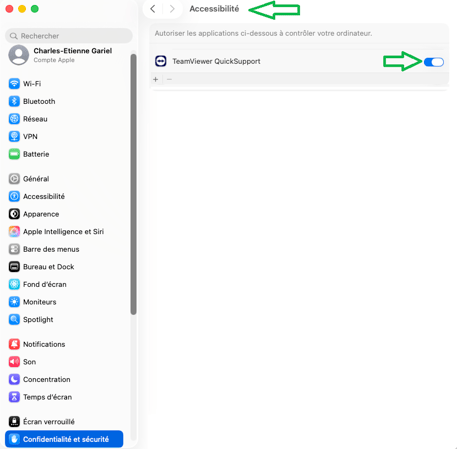This screenshot has width=457, height=449.
Task: Click the Rechercher search field
Action: [x=69, y=36]
